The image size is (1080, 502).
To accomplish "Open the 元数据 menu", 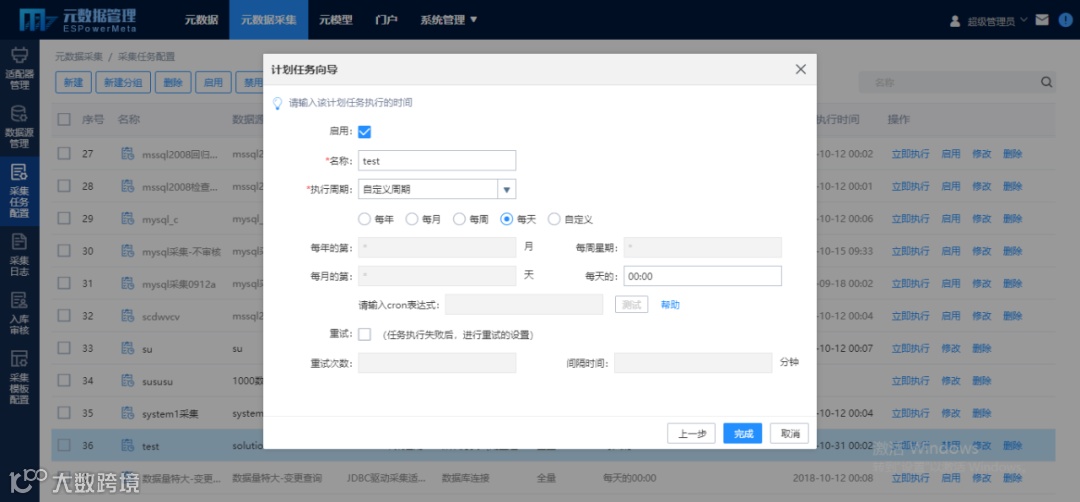I will click(x=201, y=20).
